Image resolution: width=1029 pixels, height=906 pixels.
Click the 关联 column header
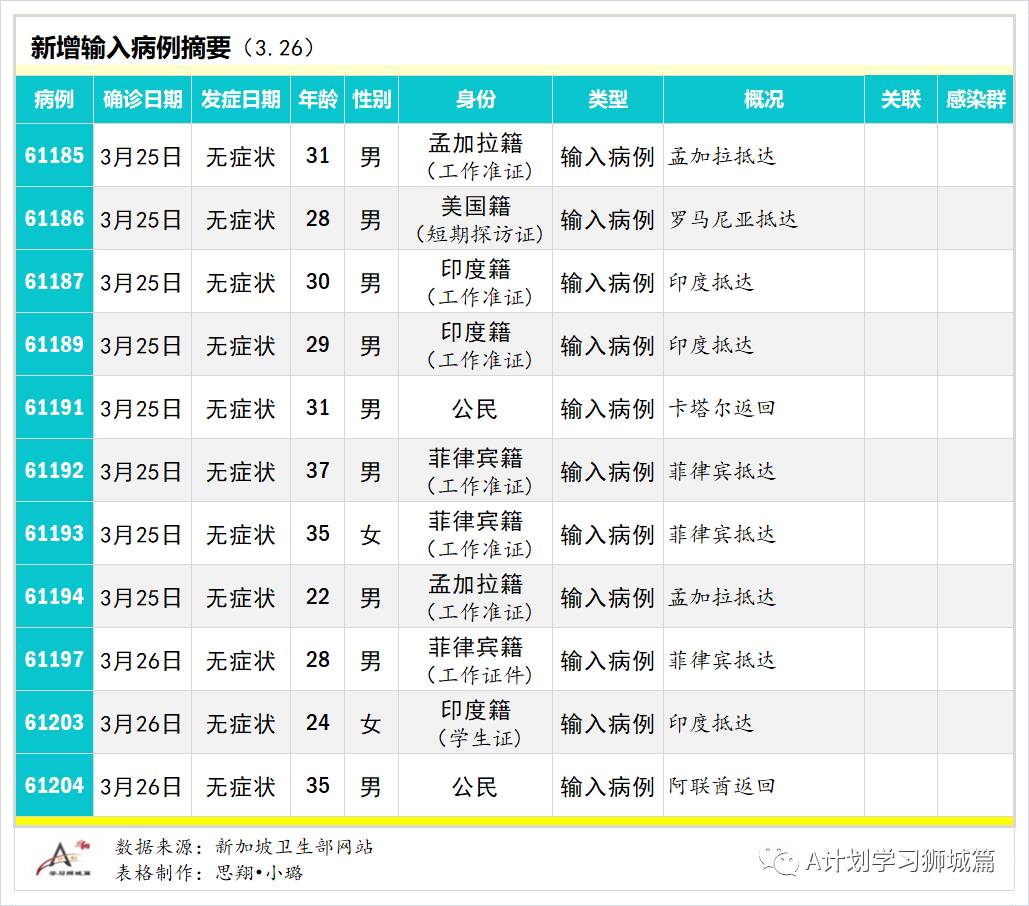(x=899, y=99)
